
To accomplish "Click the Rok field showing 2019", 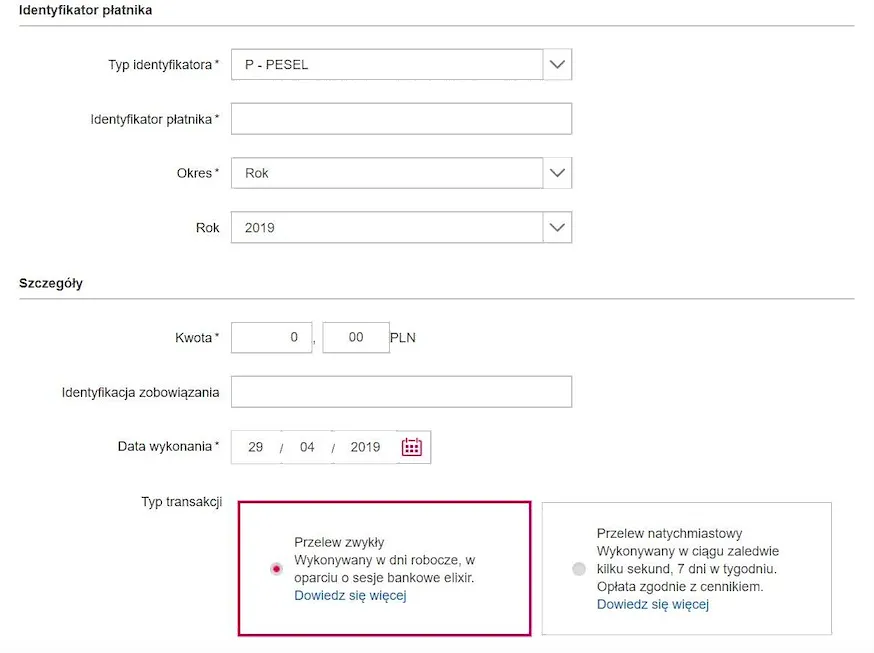I will pos(387,228).
